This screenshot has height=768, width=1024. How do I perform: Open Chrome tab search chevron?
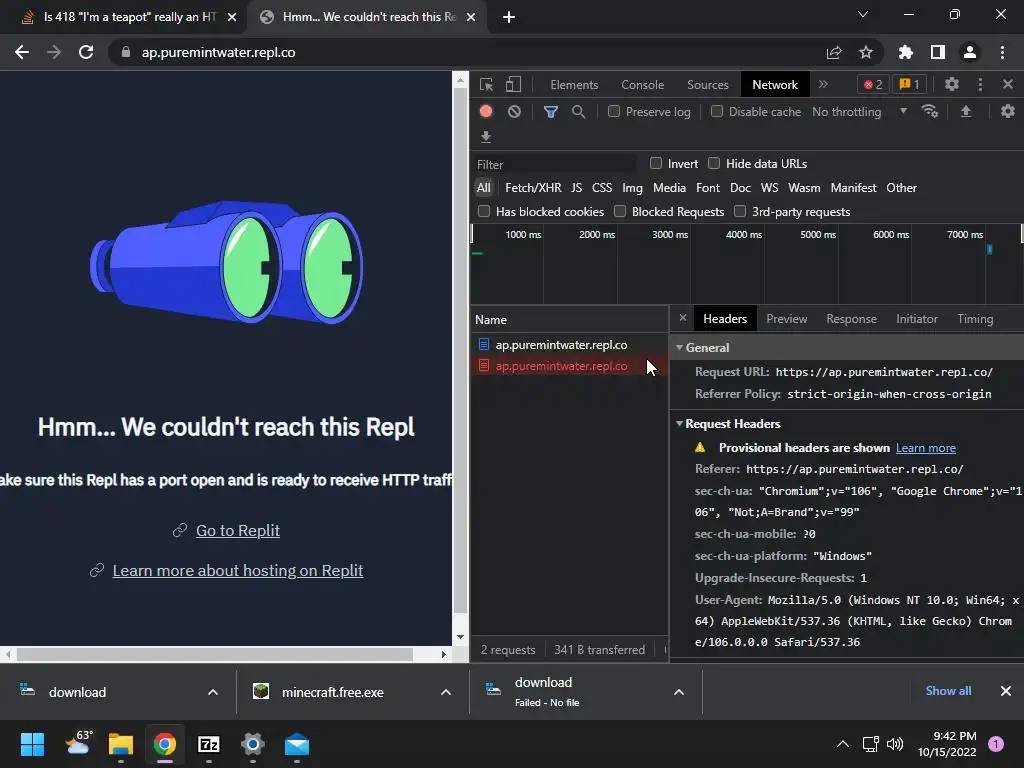coord(863,14)
